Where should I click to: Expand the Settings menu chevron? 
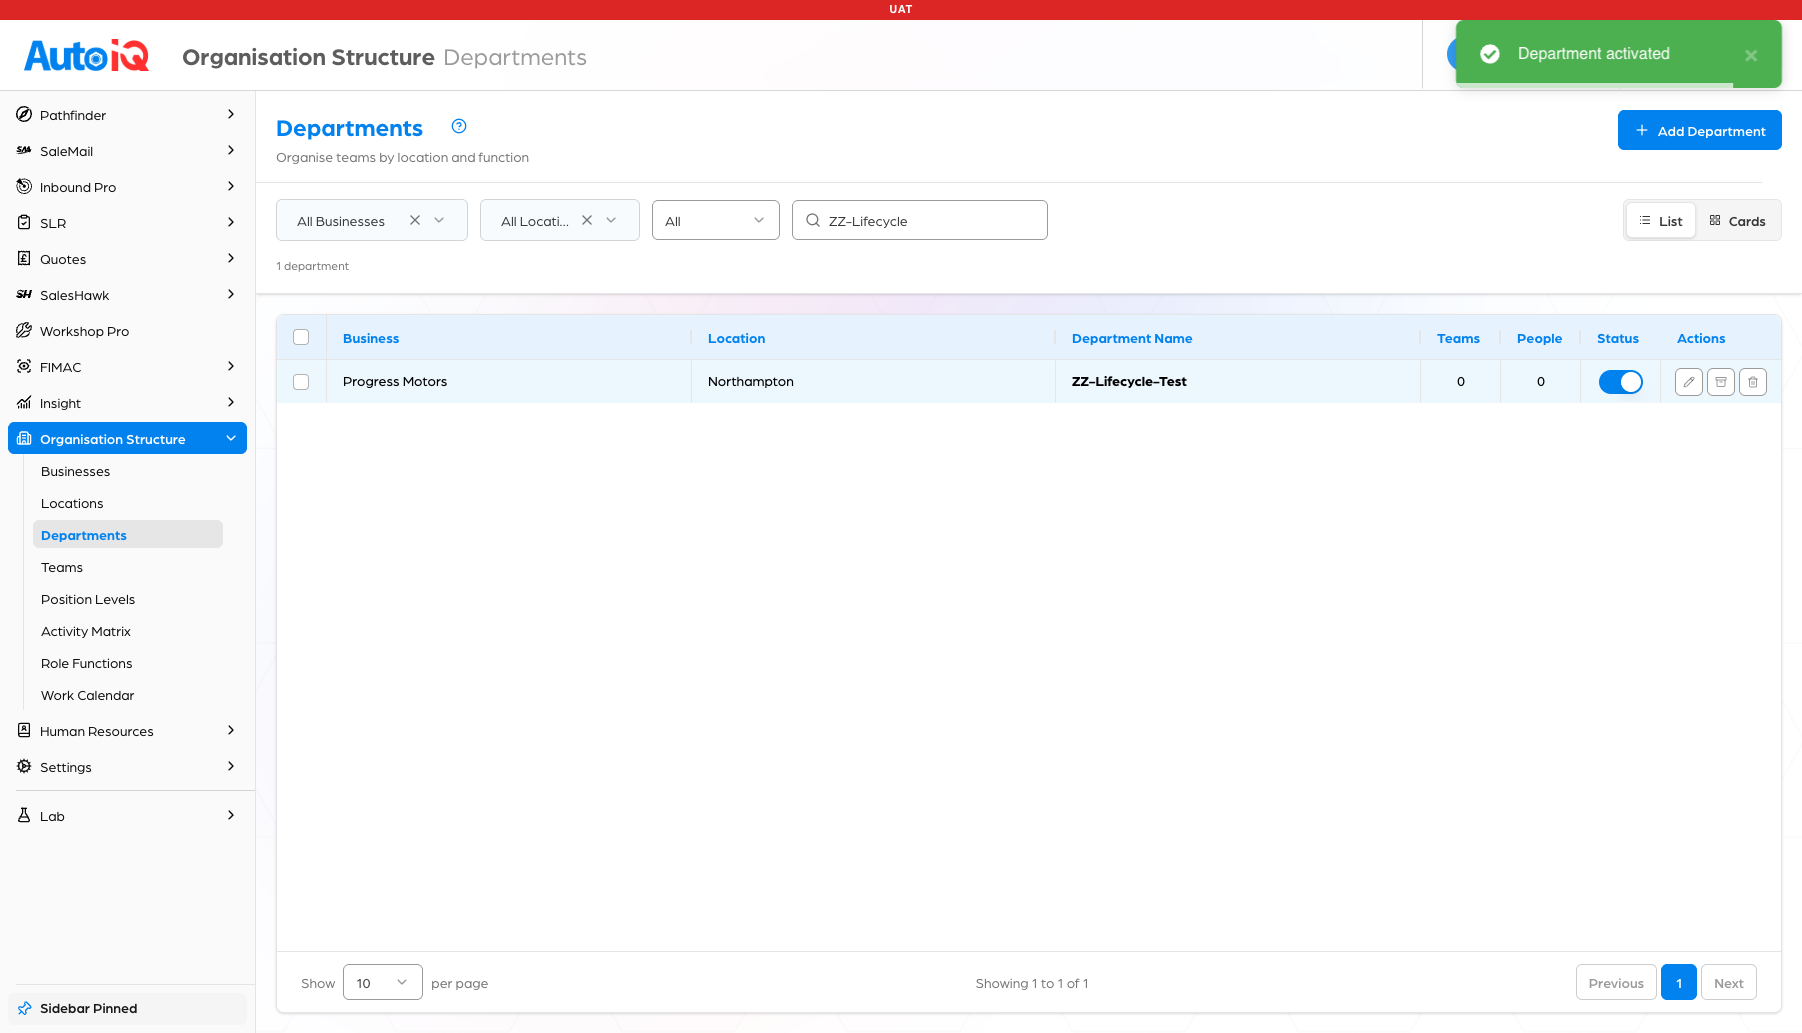point(231,767)
